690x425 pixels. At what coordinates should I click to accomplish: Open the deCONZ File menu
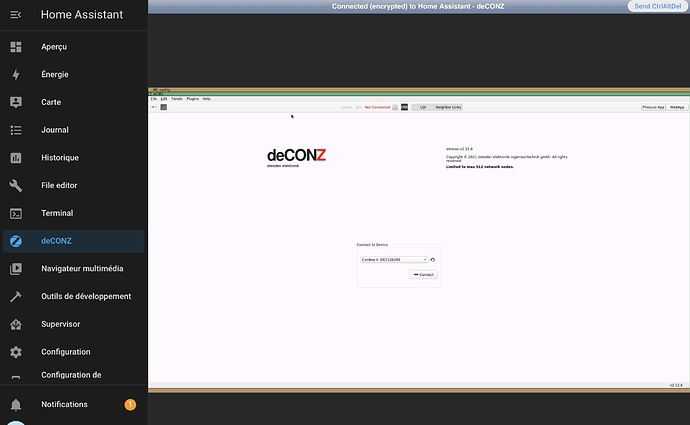154,99
